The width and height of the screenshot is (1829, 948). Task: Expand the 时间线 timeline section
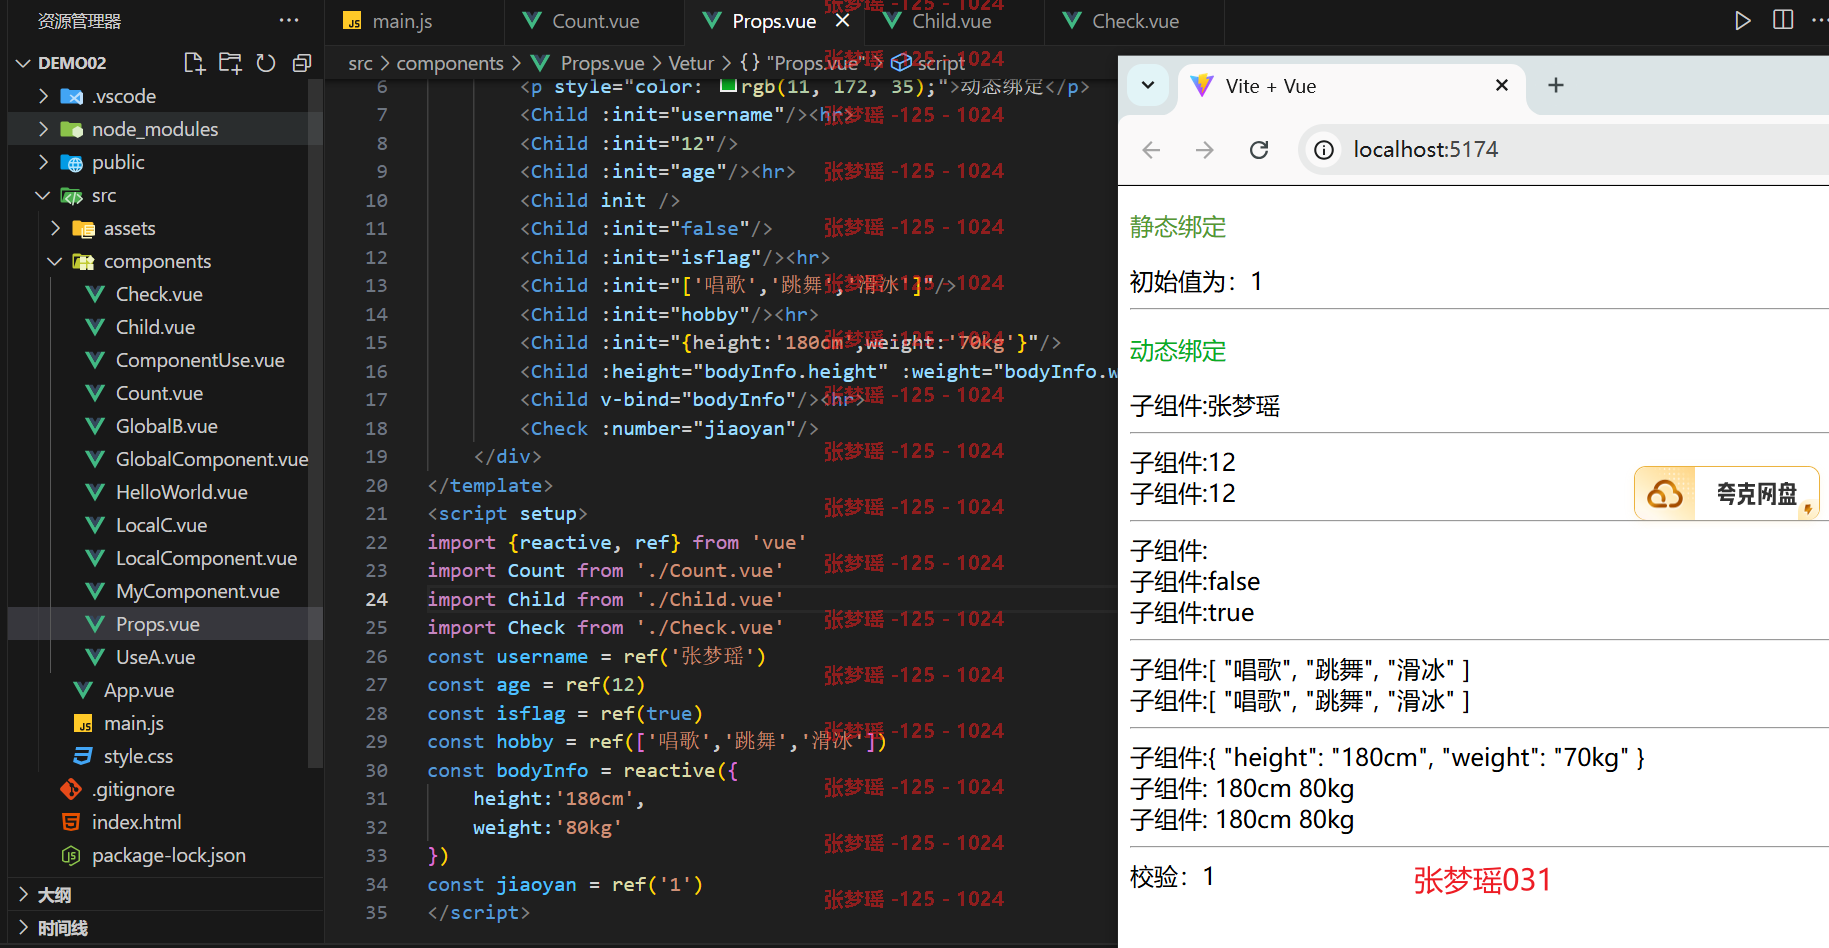point(23,928)
